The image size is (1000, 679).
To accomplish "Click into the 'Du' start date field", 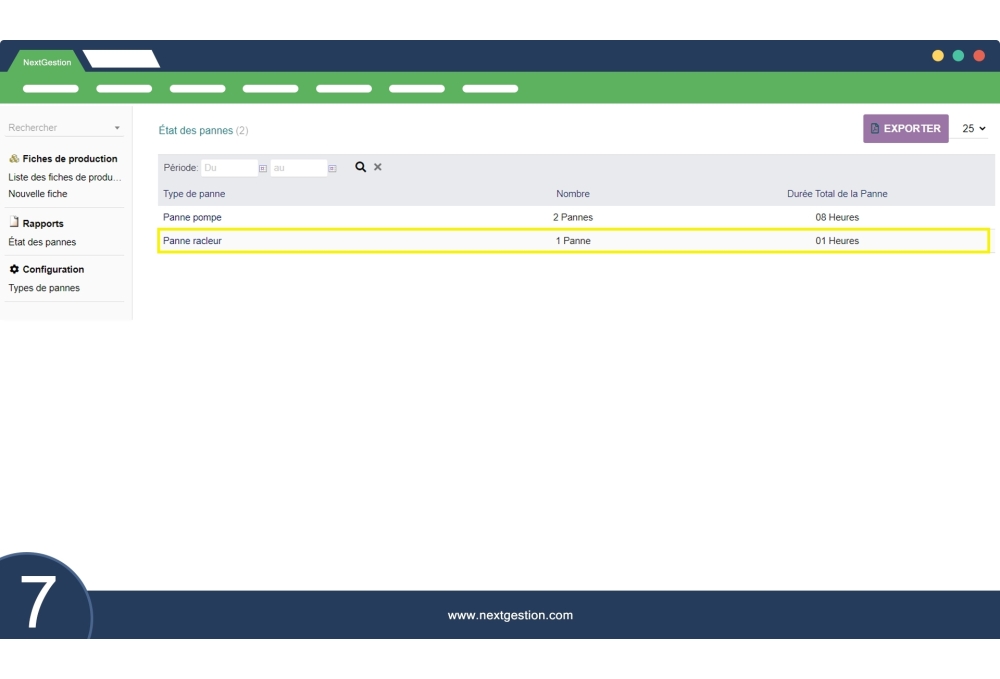I will [229, 168].
